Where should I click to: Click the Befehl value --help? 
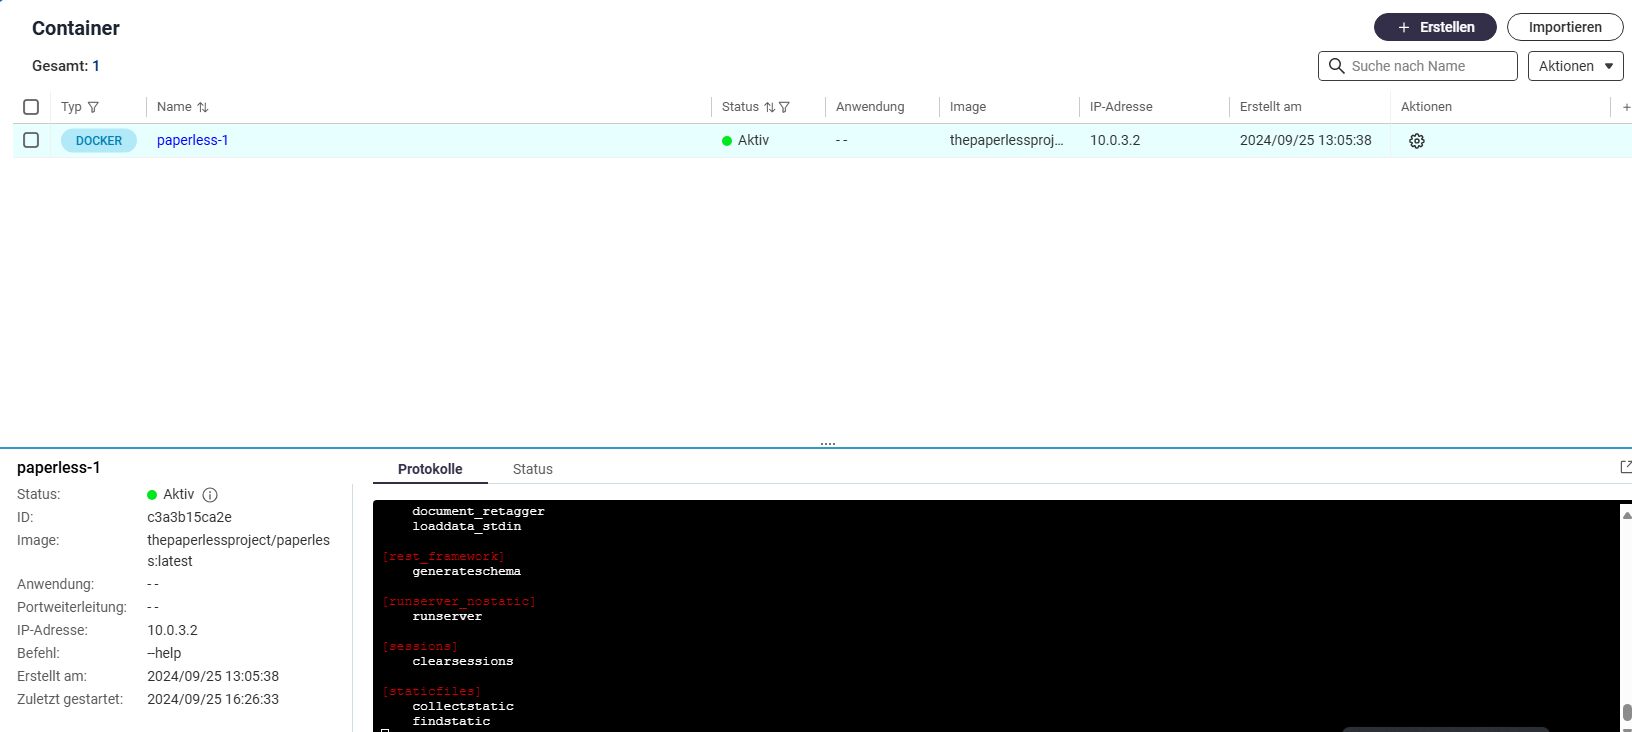pyautogui.click(x=164, y=653)
